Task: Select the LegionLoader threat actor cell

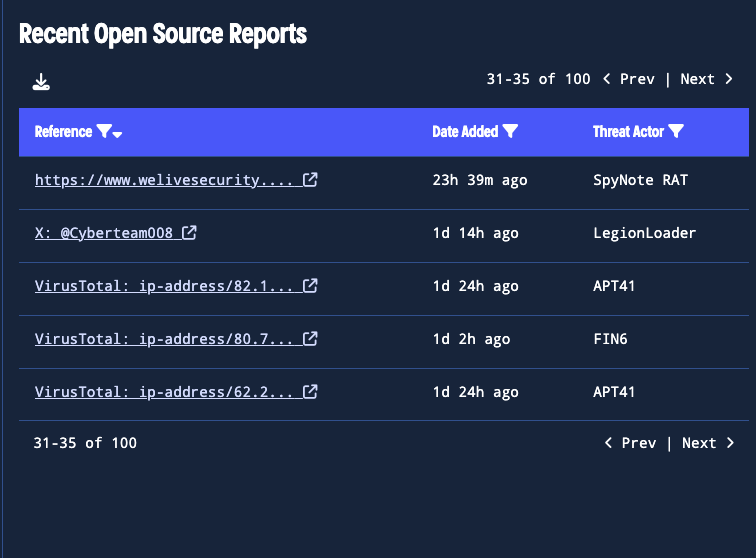Action: 645,233
